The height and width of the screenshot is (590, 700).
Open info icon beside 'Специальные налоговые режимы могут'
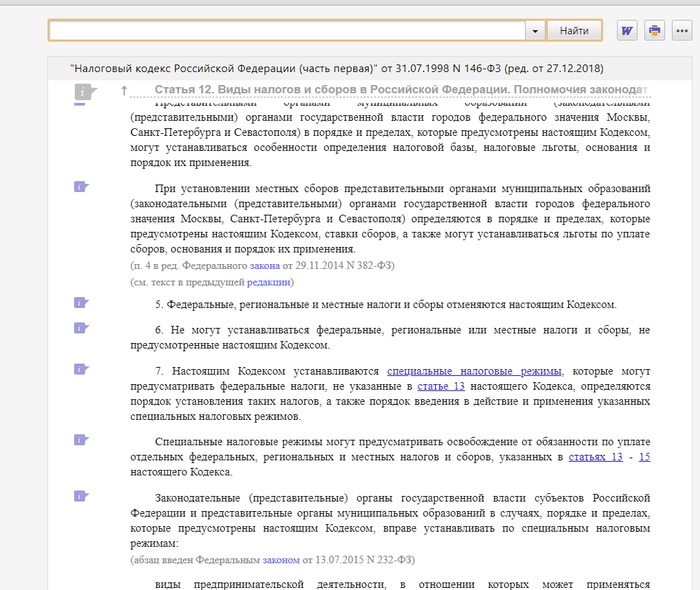point(81,438)
